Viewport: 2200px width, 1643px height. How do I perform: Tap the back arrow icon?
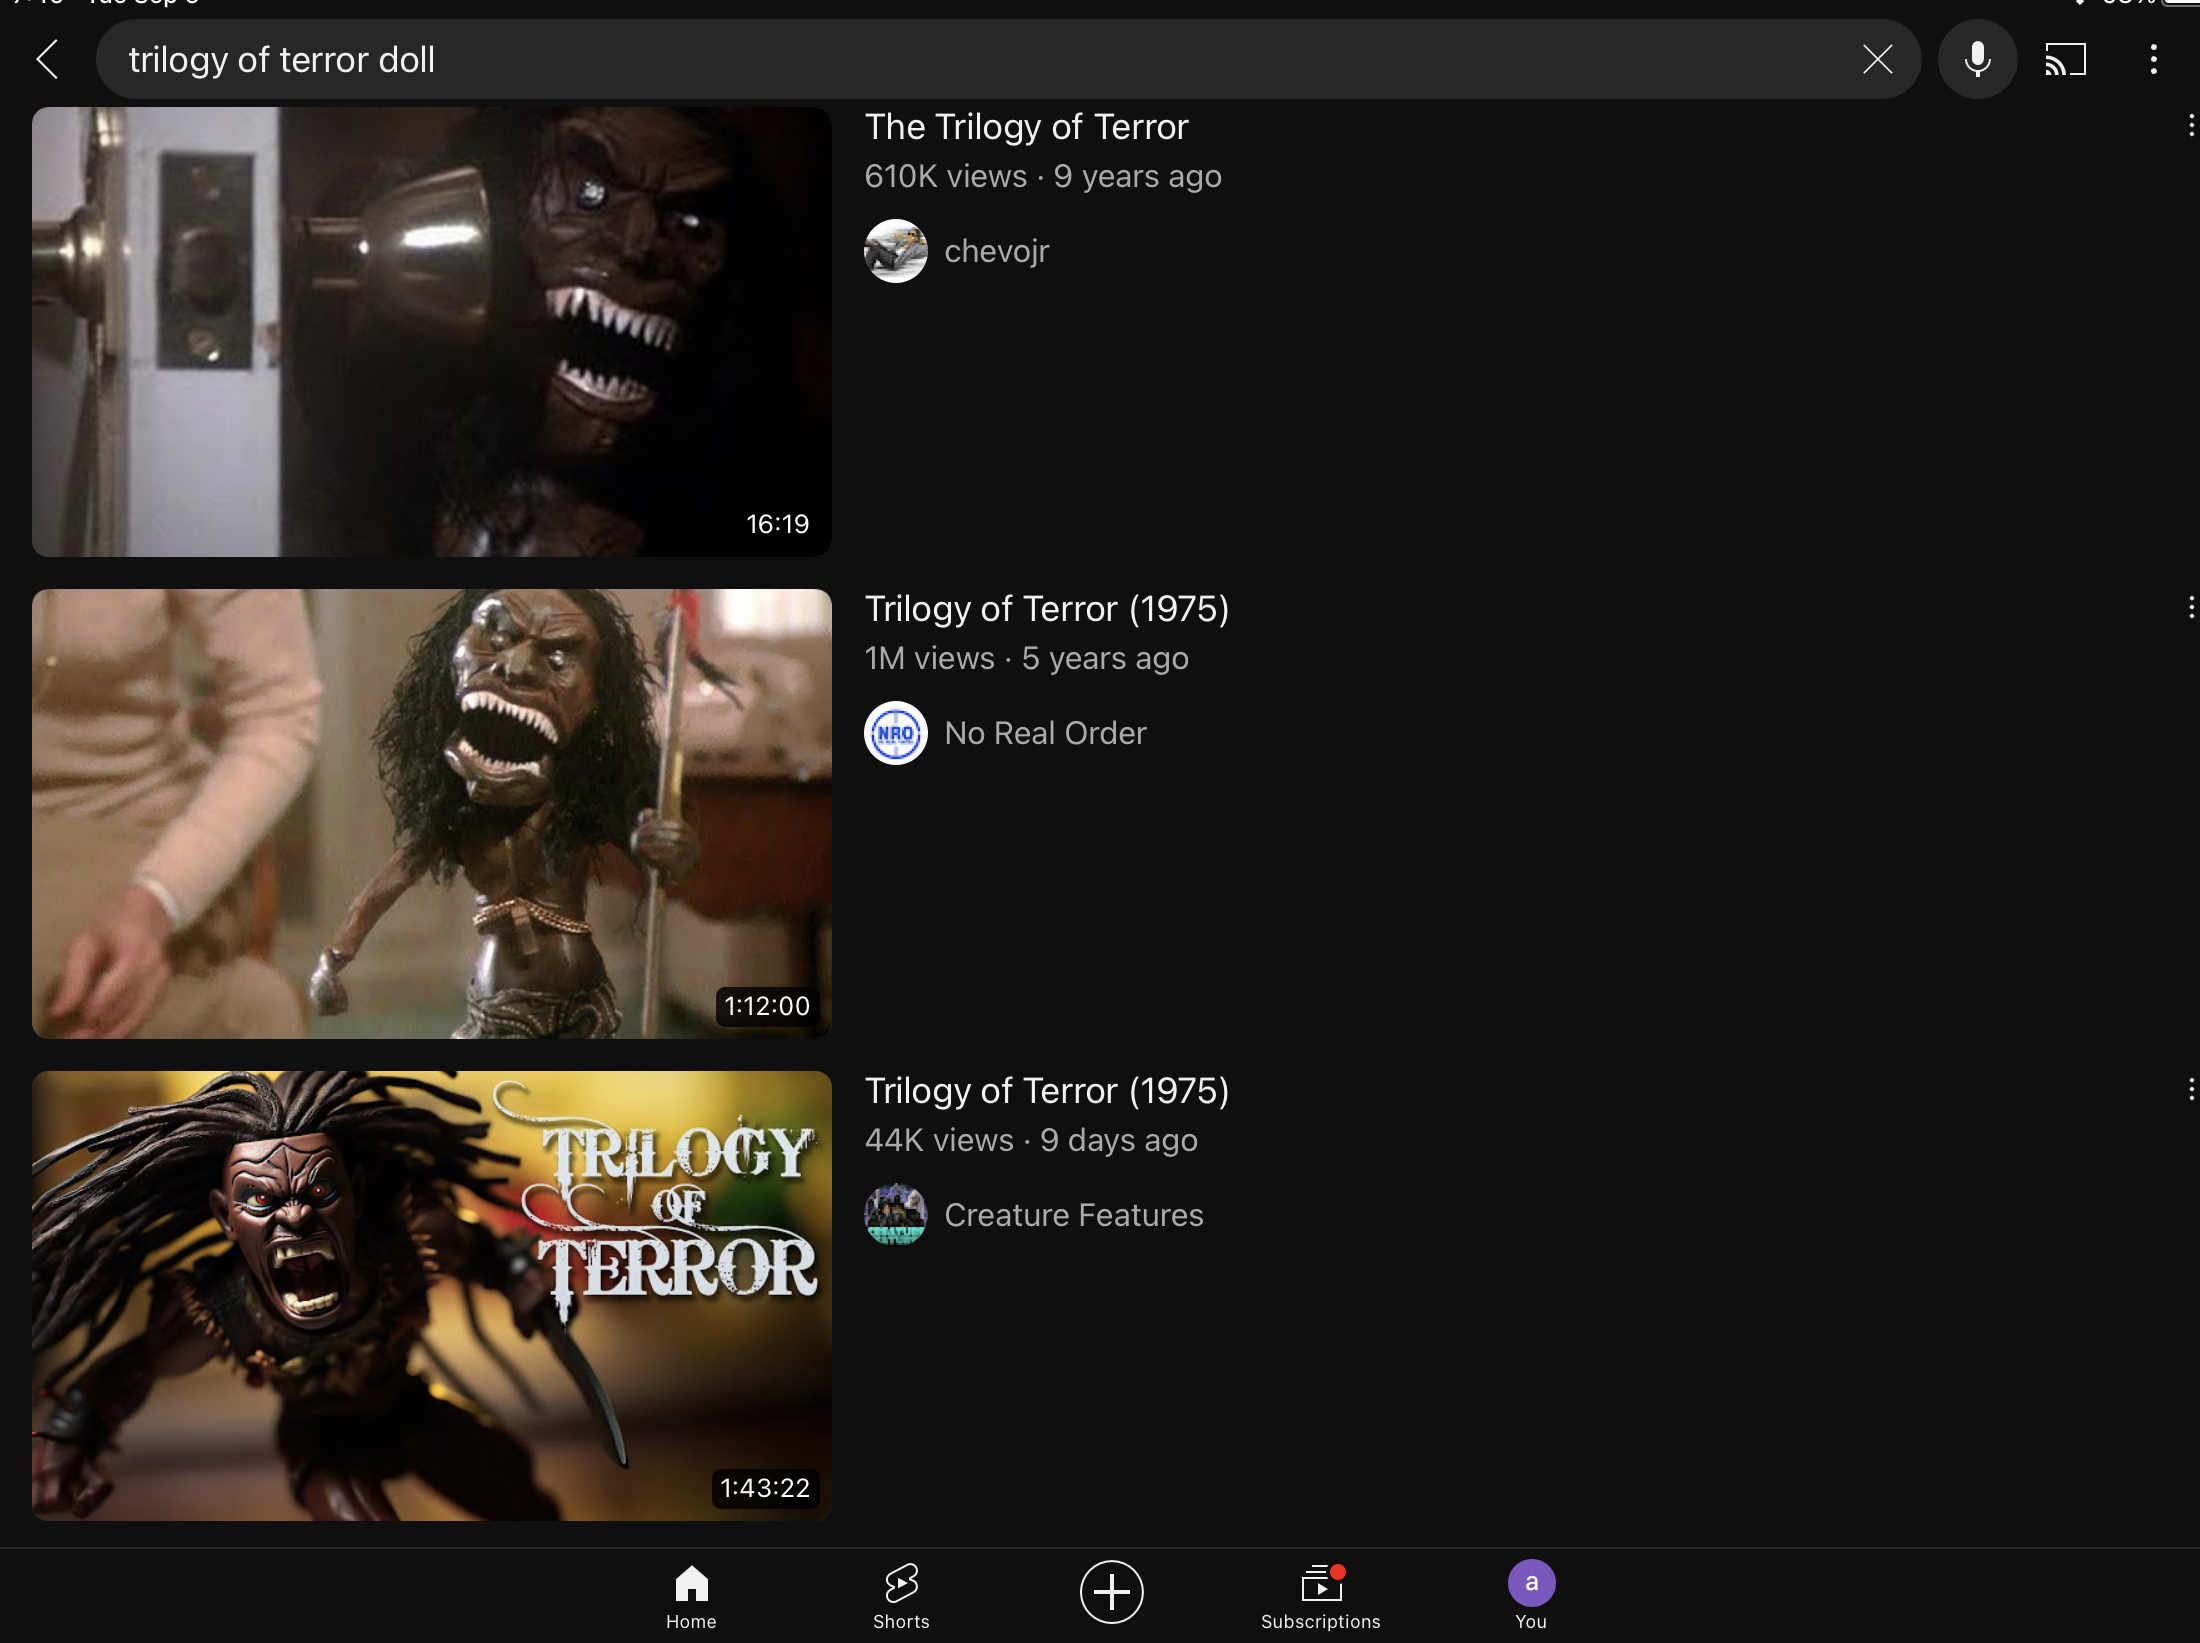pyautogui.click(x=47, y=59)
